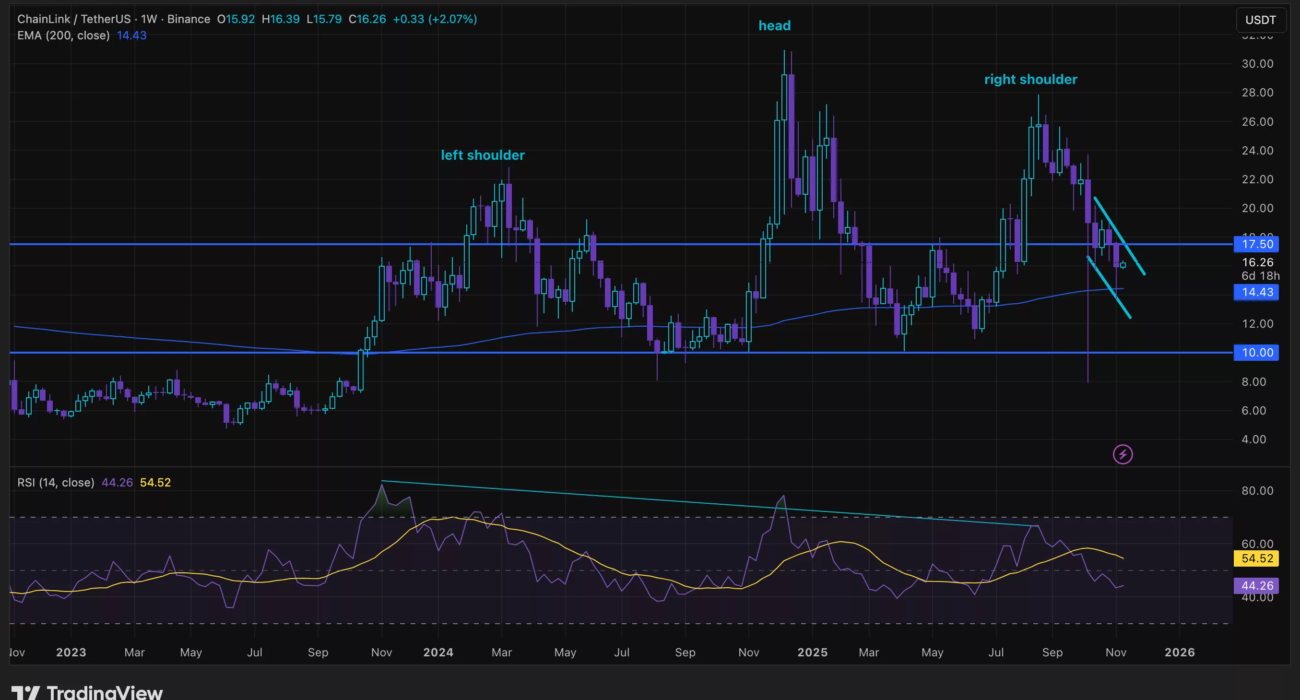
Task: Click the "right shoulder" annotation
Action: (1030, 79)
